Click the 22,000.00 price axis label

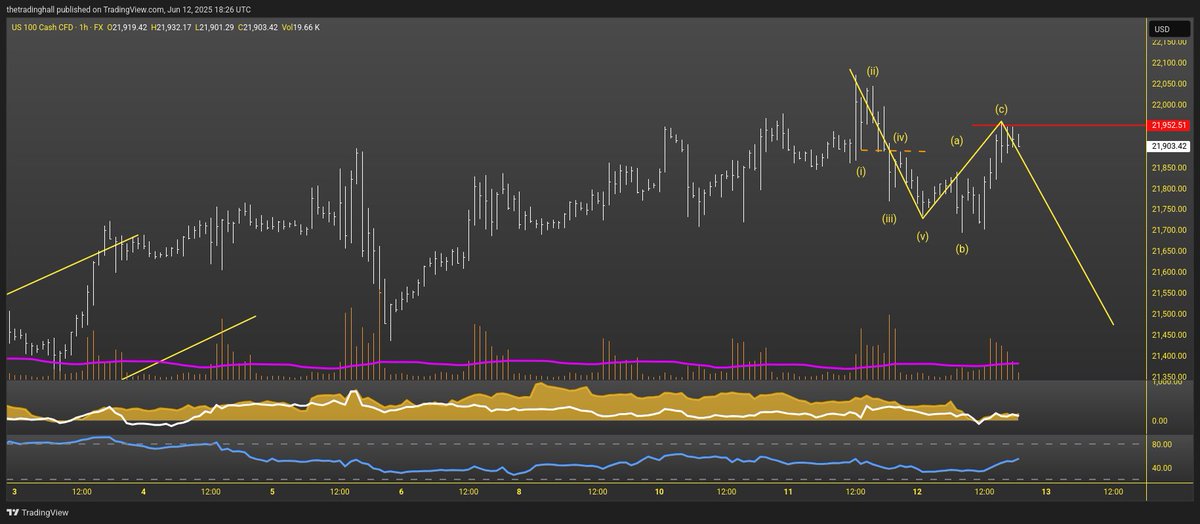tap(1168, 105)
